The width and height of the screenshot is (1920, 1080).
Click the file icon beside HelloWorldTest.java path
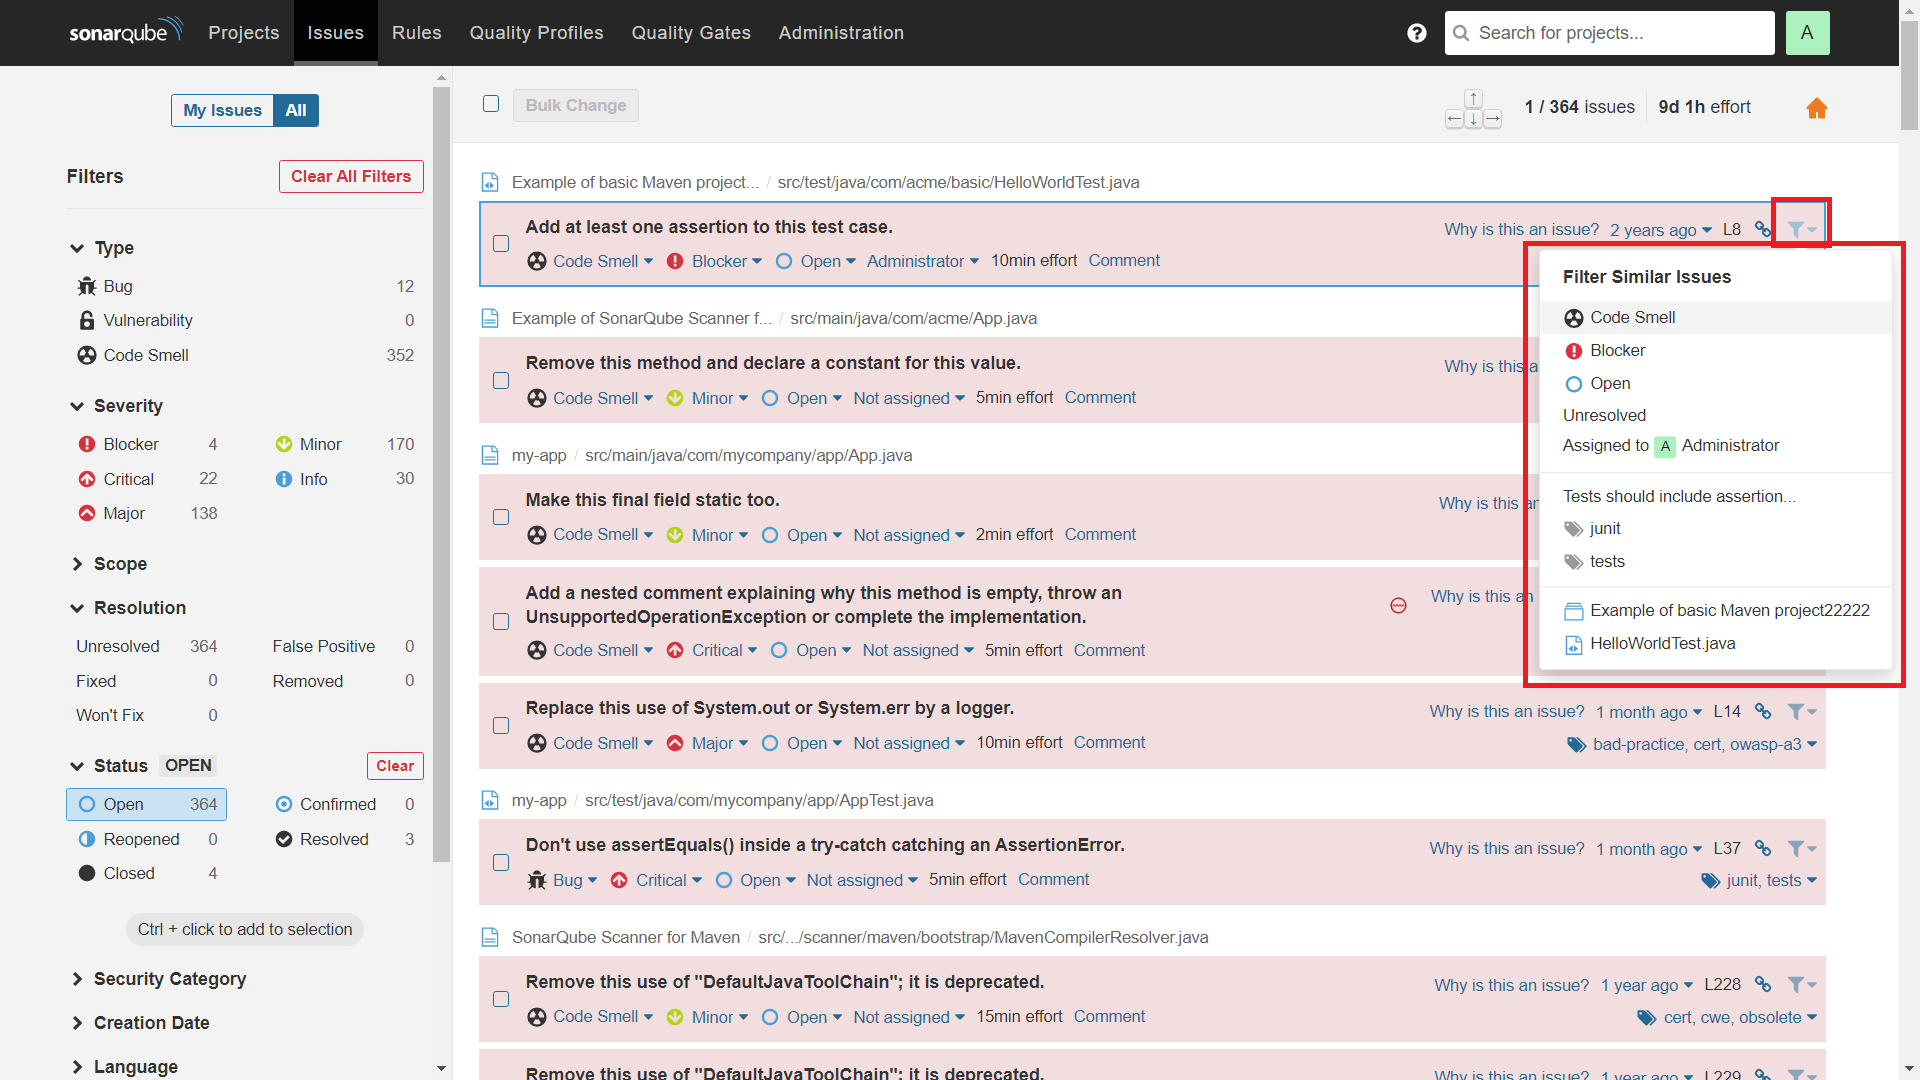[490, 182]
